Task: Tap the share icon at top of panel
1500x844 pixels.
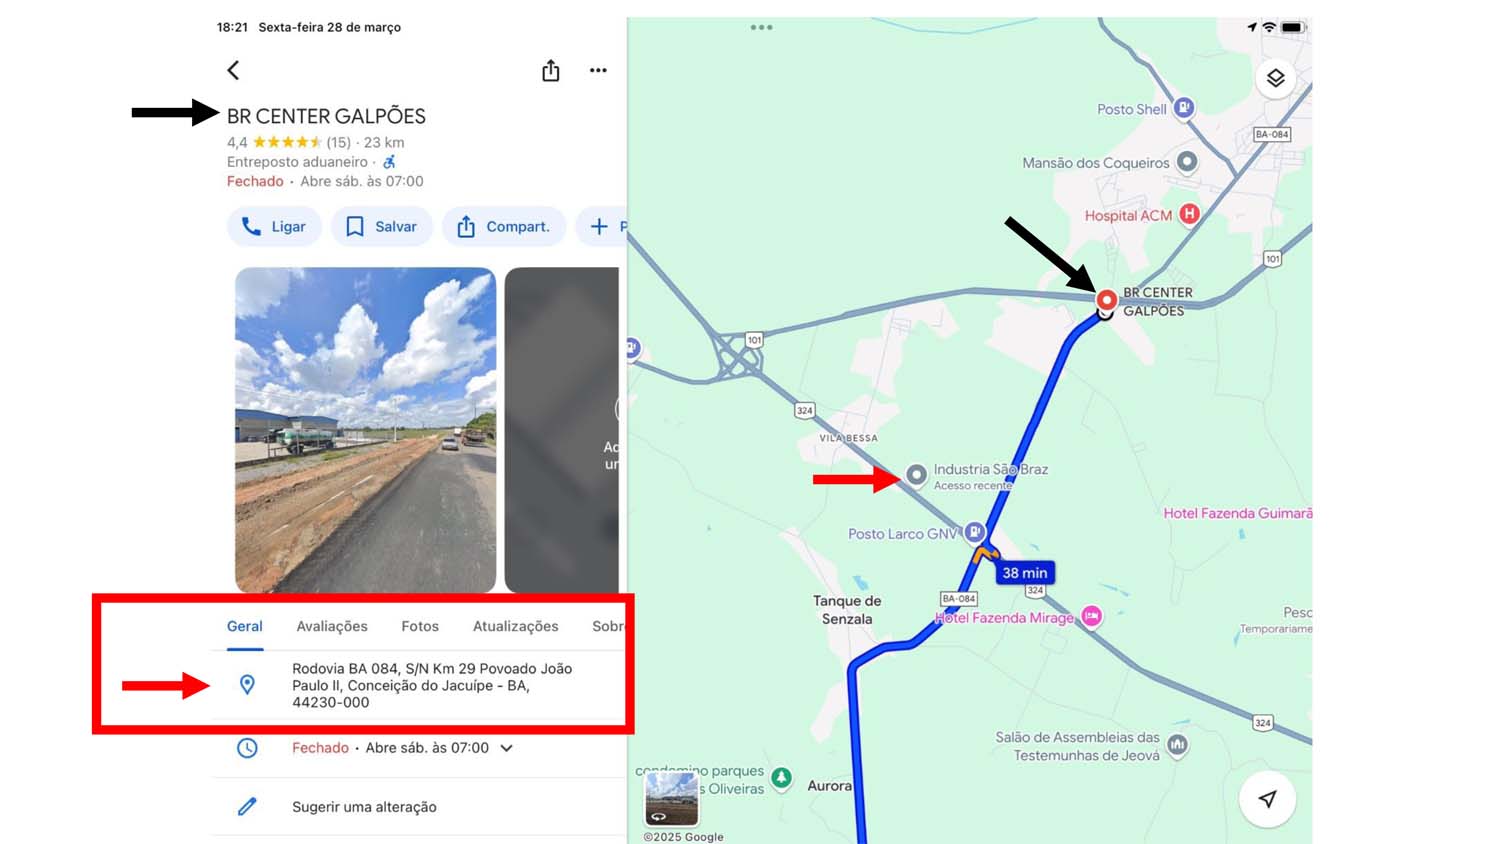Action: tap(550, 70)
